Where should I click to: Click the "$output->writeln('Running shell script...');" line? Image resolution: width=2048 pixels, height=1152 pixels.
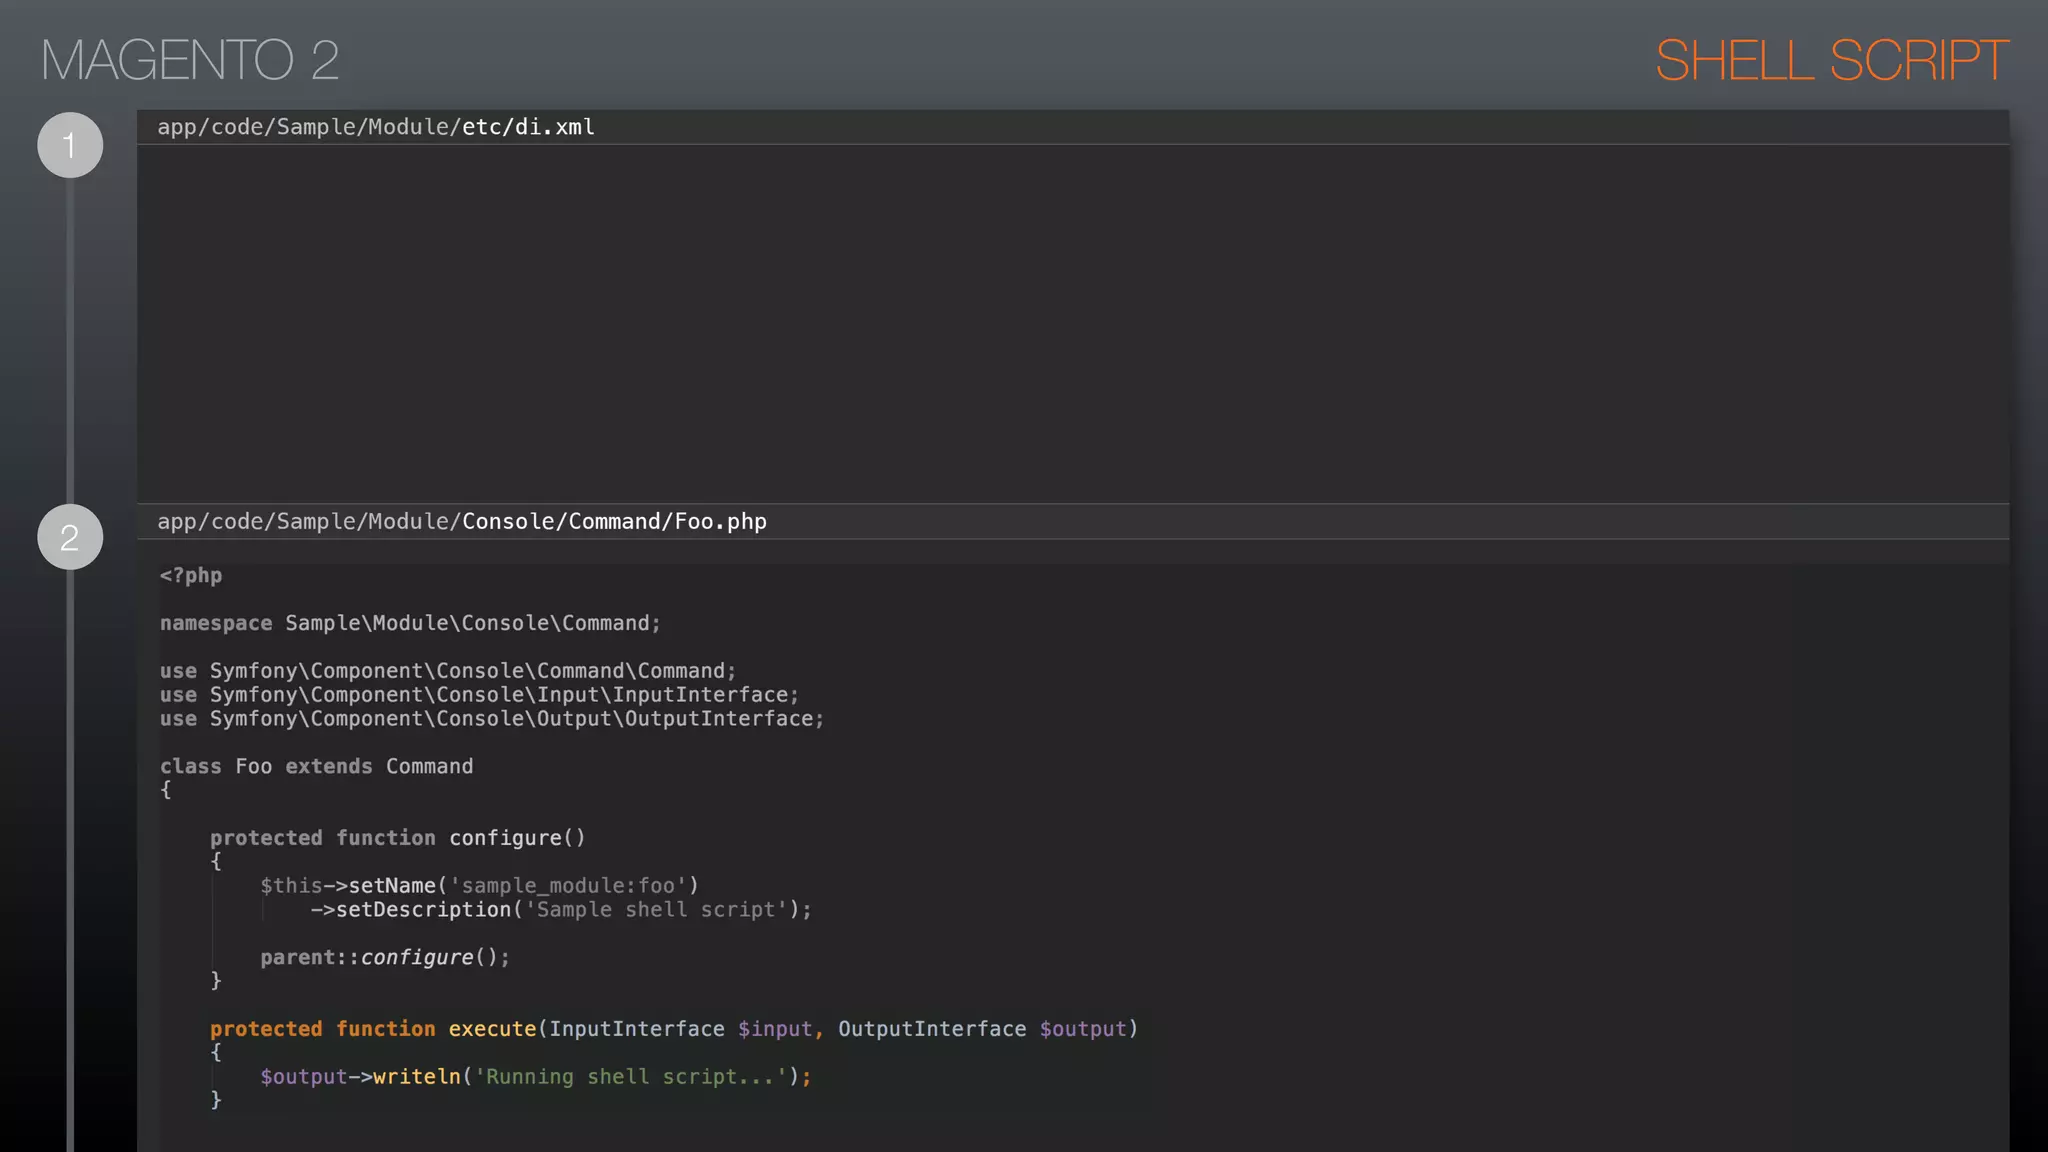(x=536, y=1077)
